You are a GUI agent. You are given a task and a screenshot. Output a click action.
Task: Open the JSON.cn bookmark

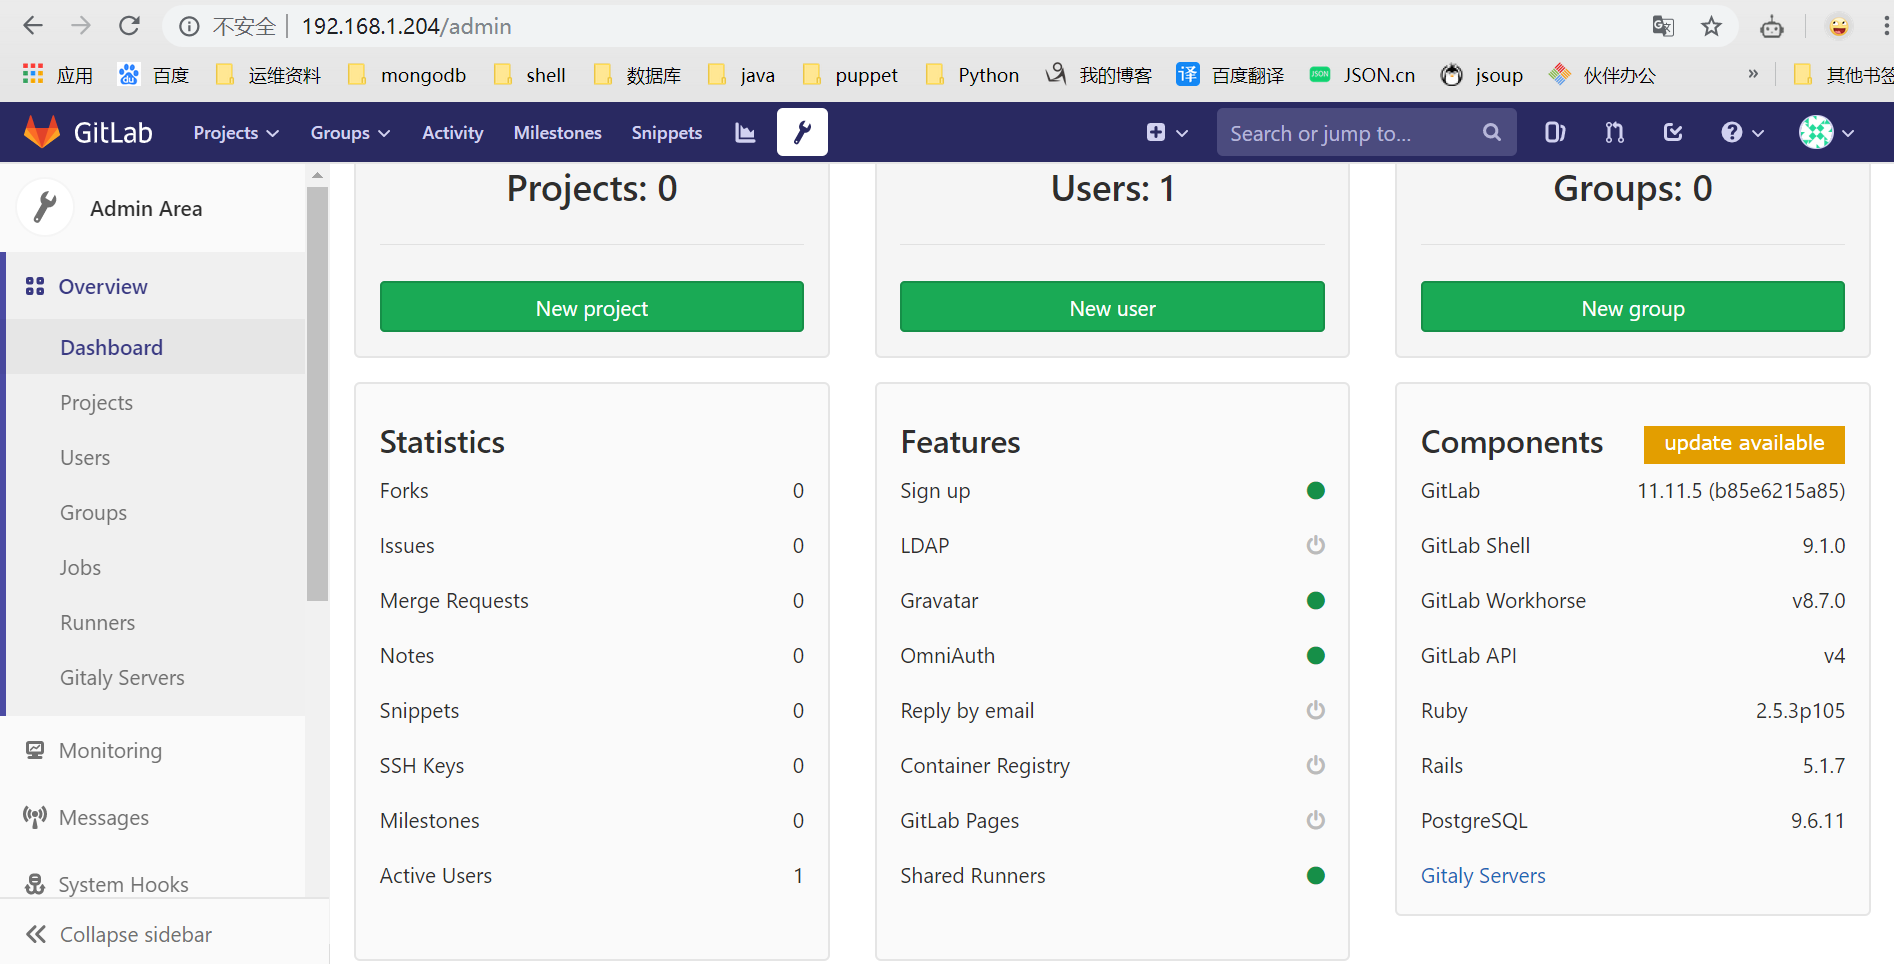(x=1363, y=75)
